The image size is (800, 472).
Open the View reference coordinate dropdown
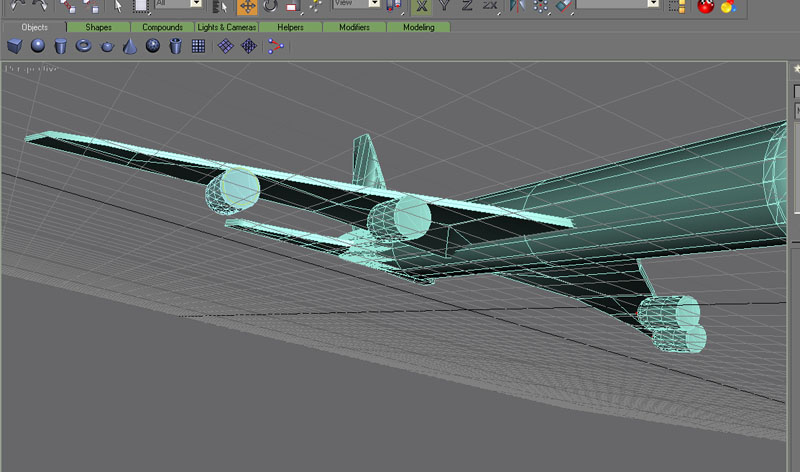[373, 4]
